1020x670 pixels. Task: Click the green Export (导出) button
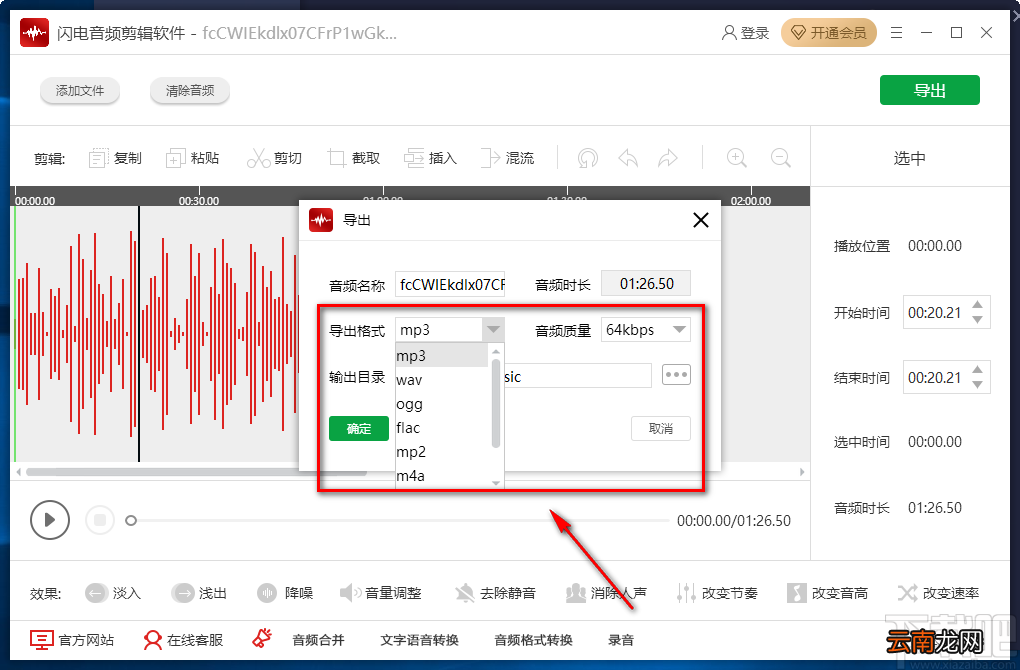coord(930,90)
